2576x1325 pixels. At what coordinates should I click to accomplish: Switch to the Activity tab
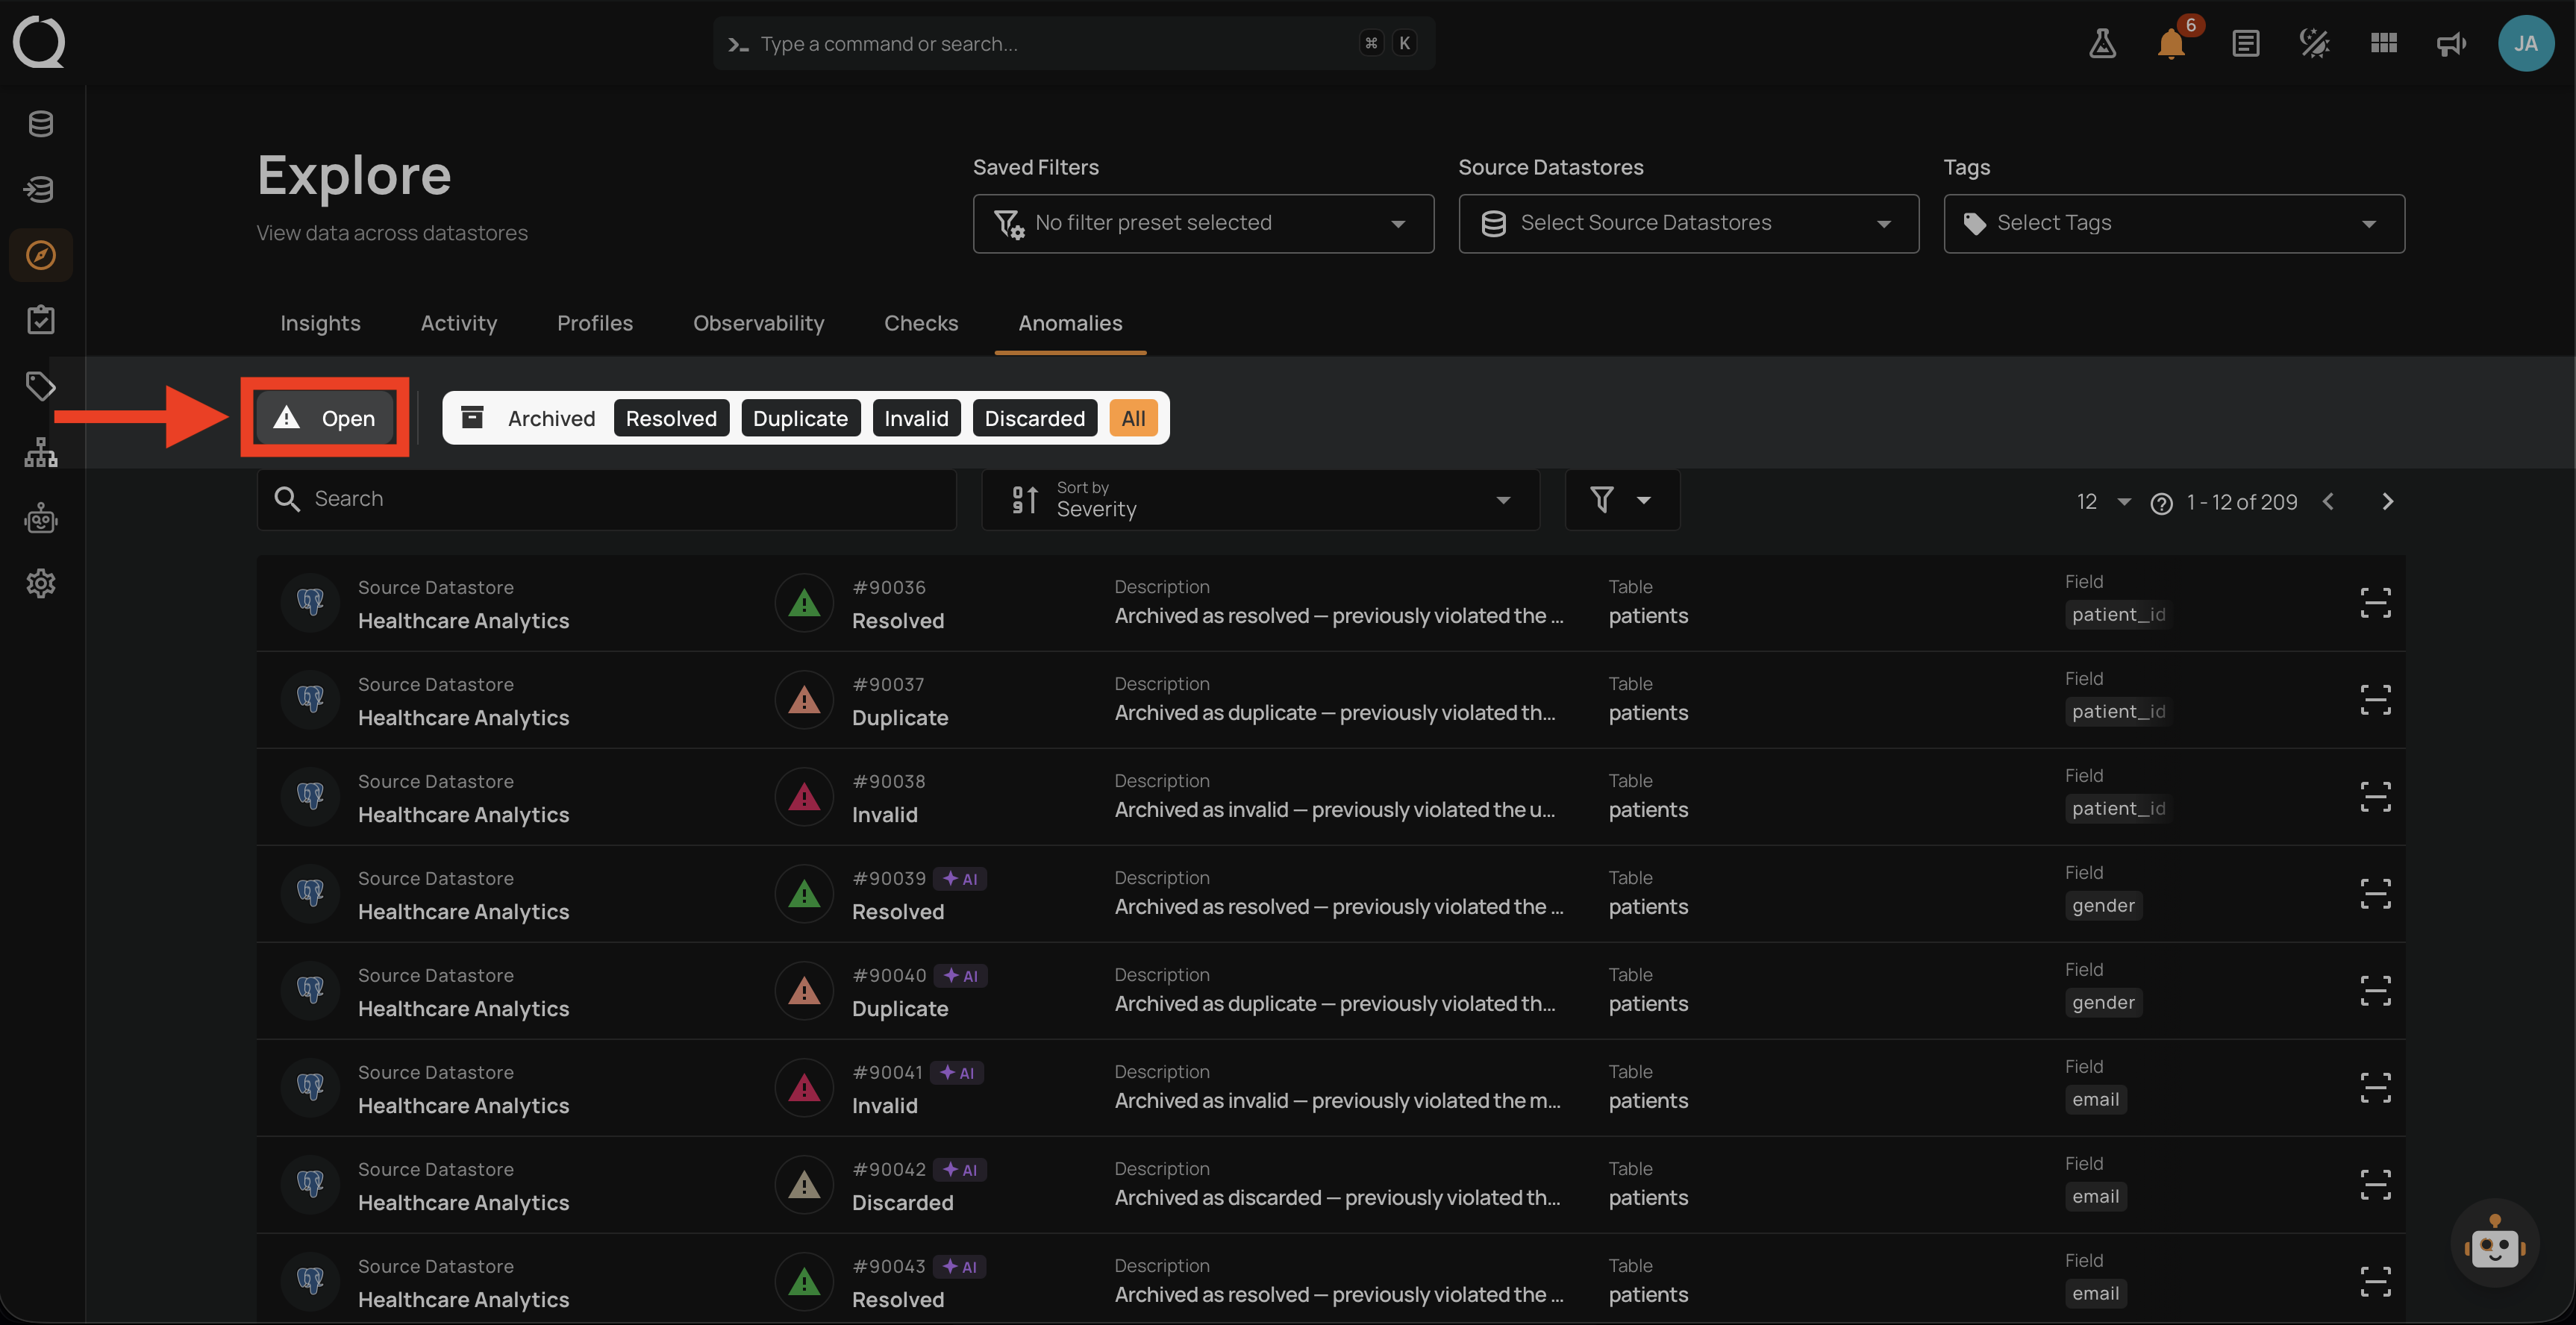pos(459,323)
